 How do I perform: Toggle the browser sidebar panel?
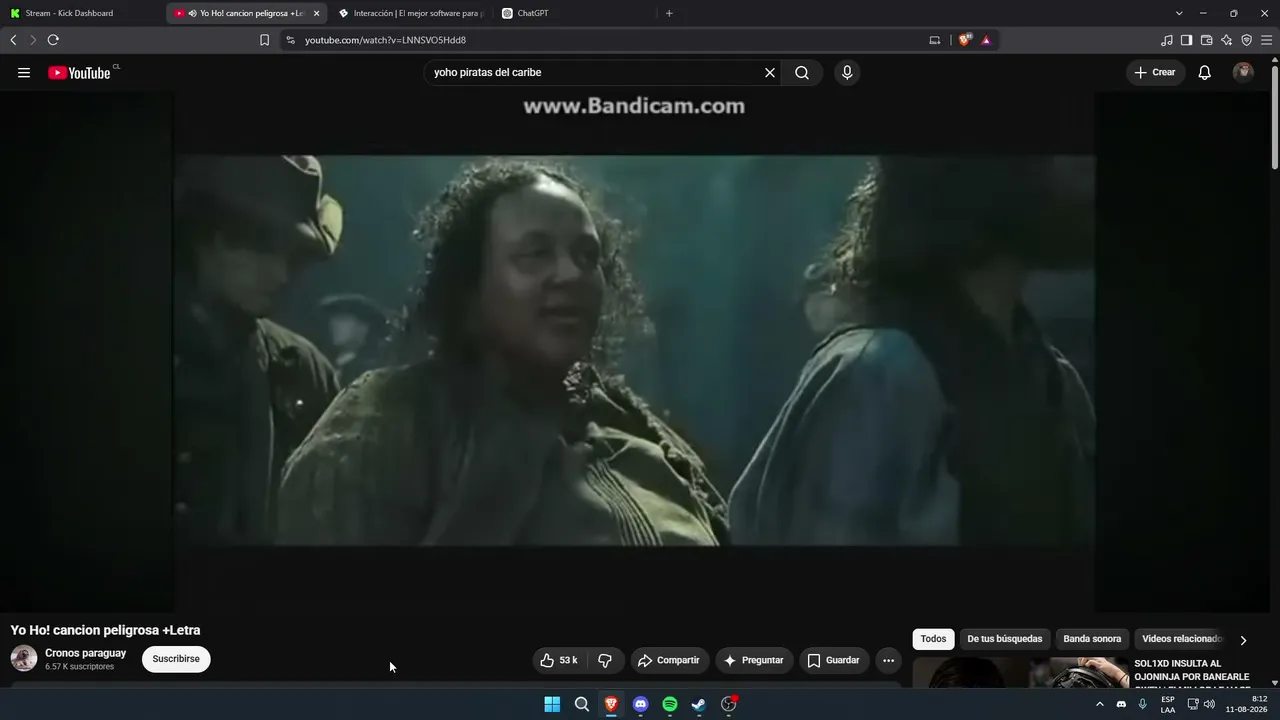(1186, 40)
